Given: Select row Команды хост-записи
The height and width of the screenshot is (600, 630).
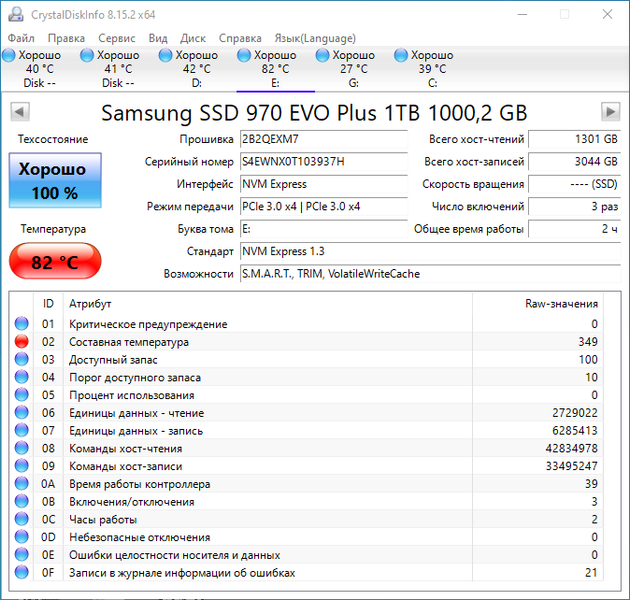Looking at the screenshot, I should tap(306, 466).
